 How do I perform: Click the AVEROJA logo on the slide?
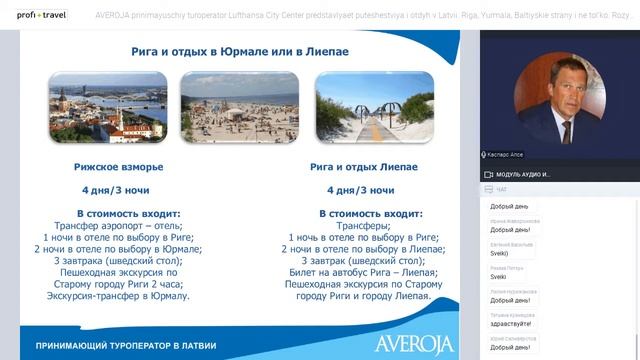tap(414, 345)
